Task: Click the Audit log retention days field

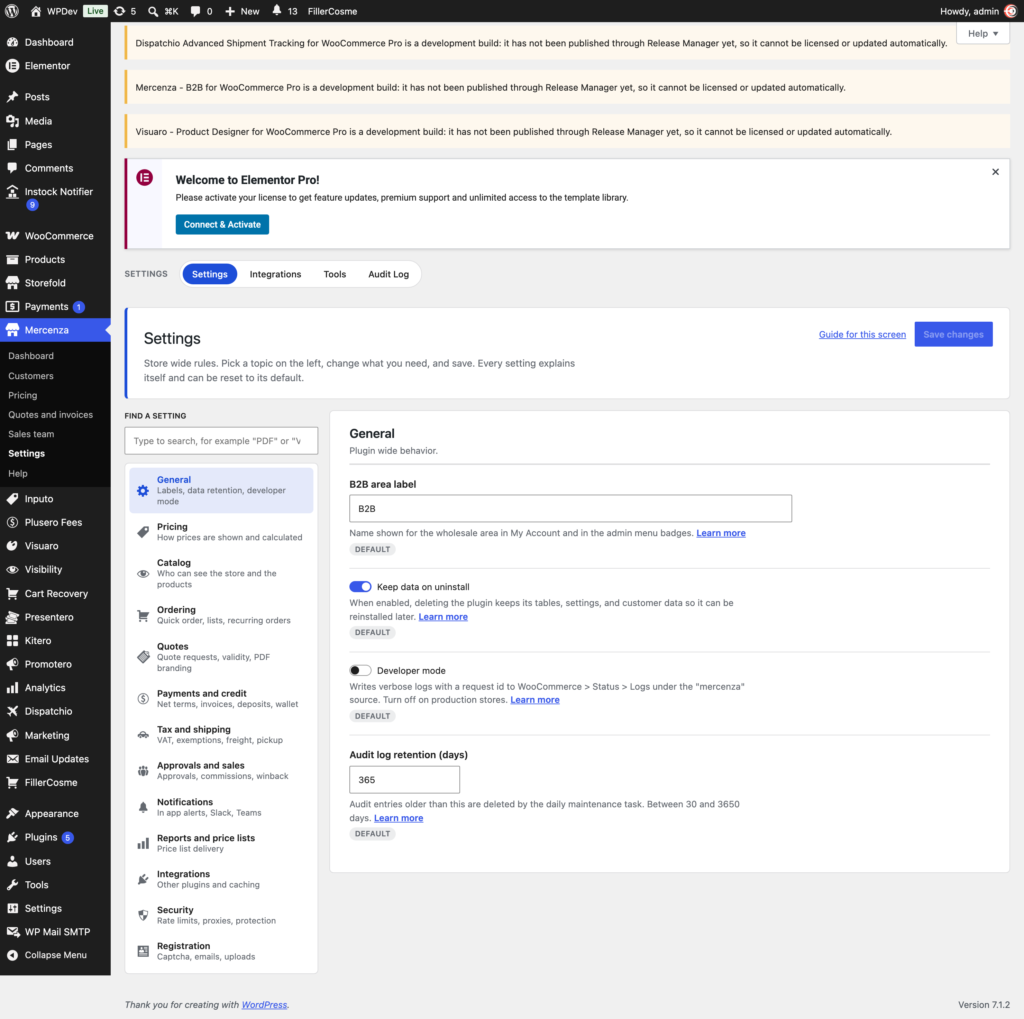Action: 404,780
